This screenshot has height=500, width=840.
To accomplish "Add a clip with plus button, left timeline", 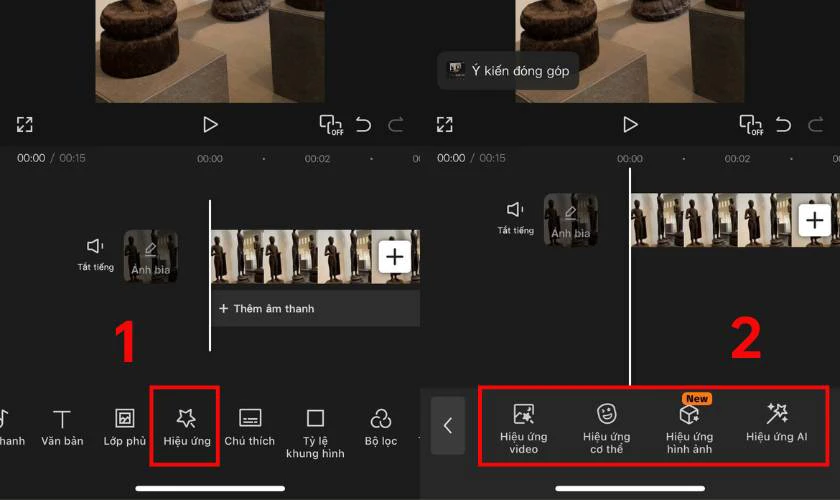I will (395, 257).
